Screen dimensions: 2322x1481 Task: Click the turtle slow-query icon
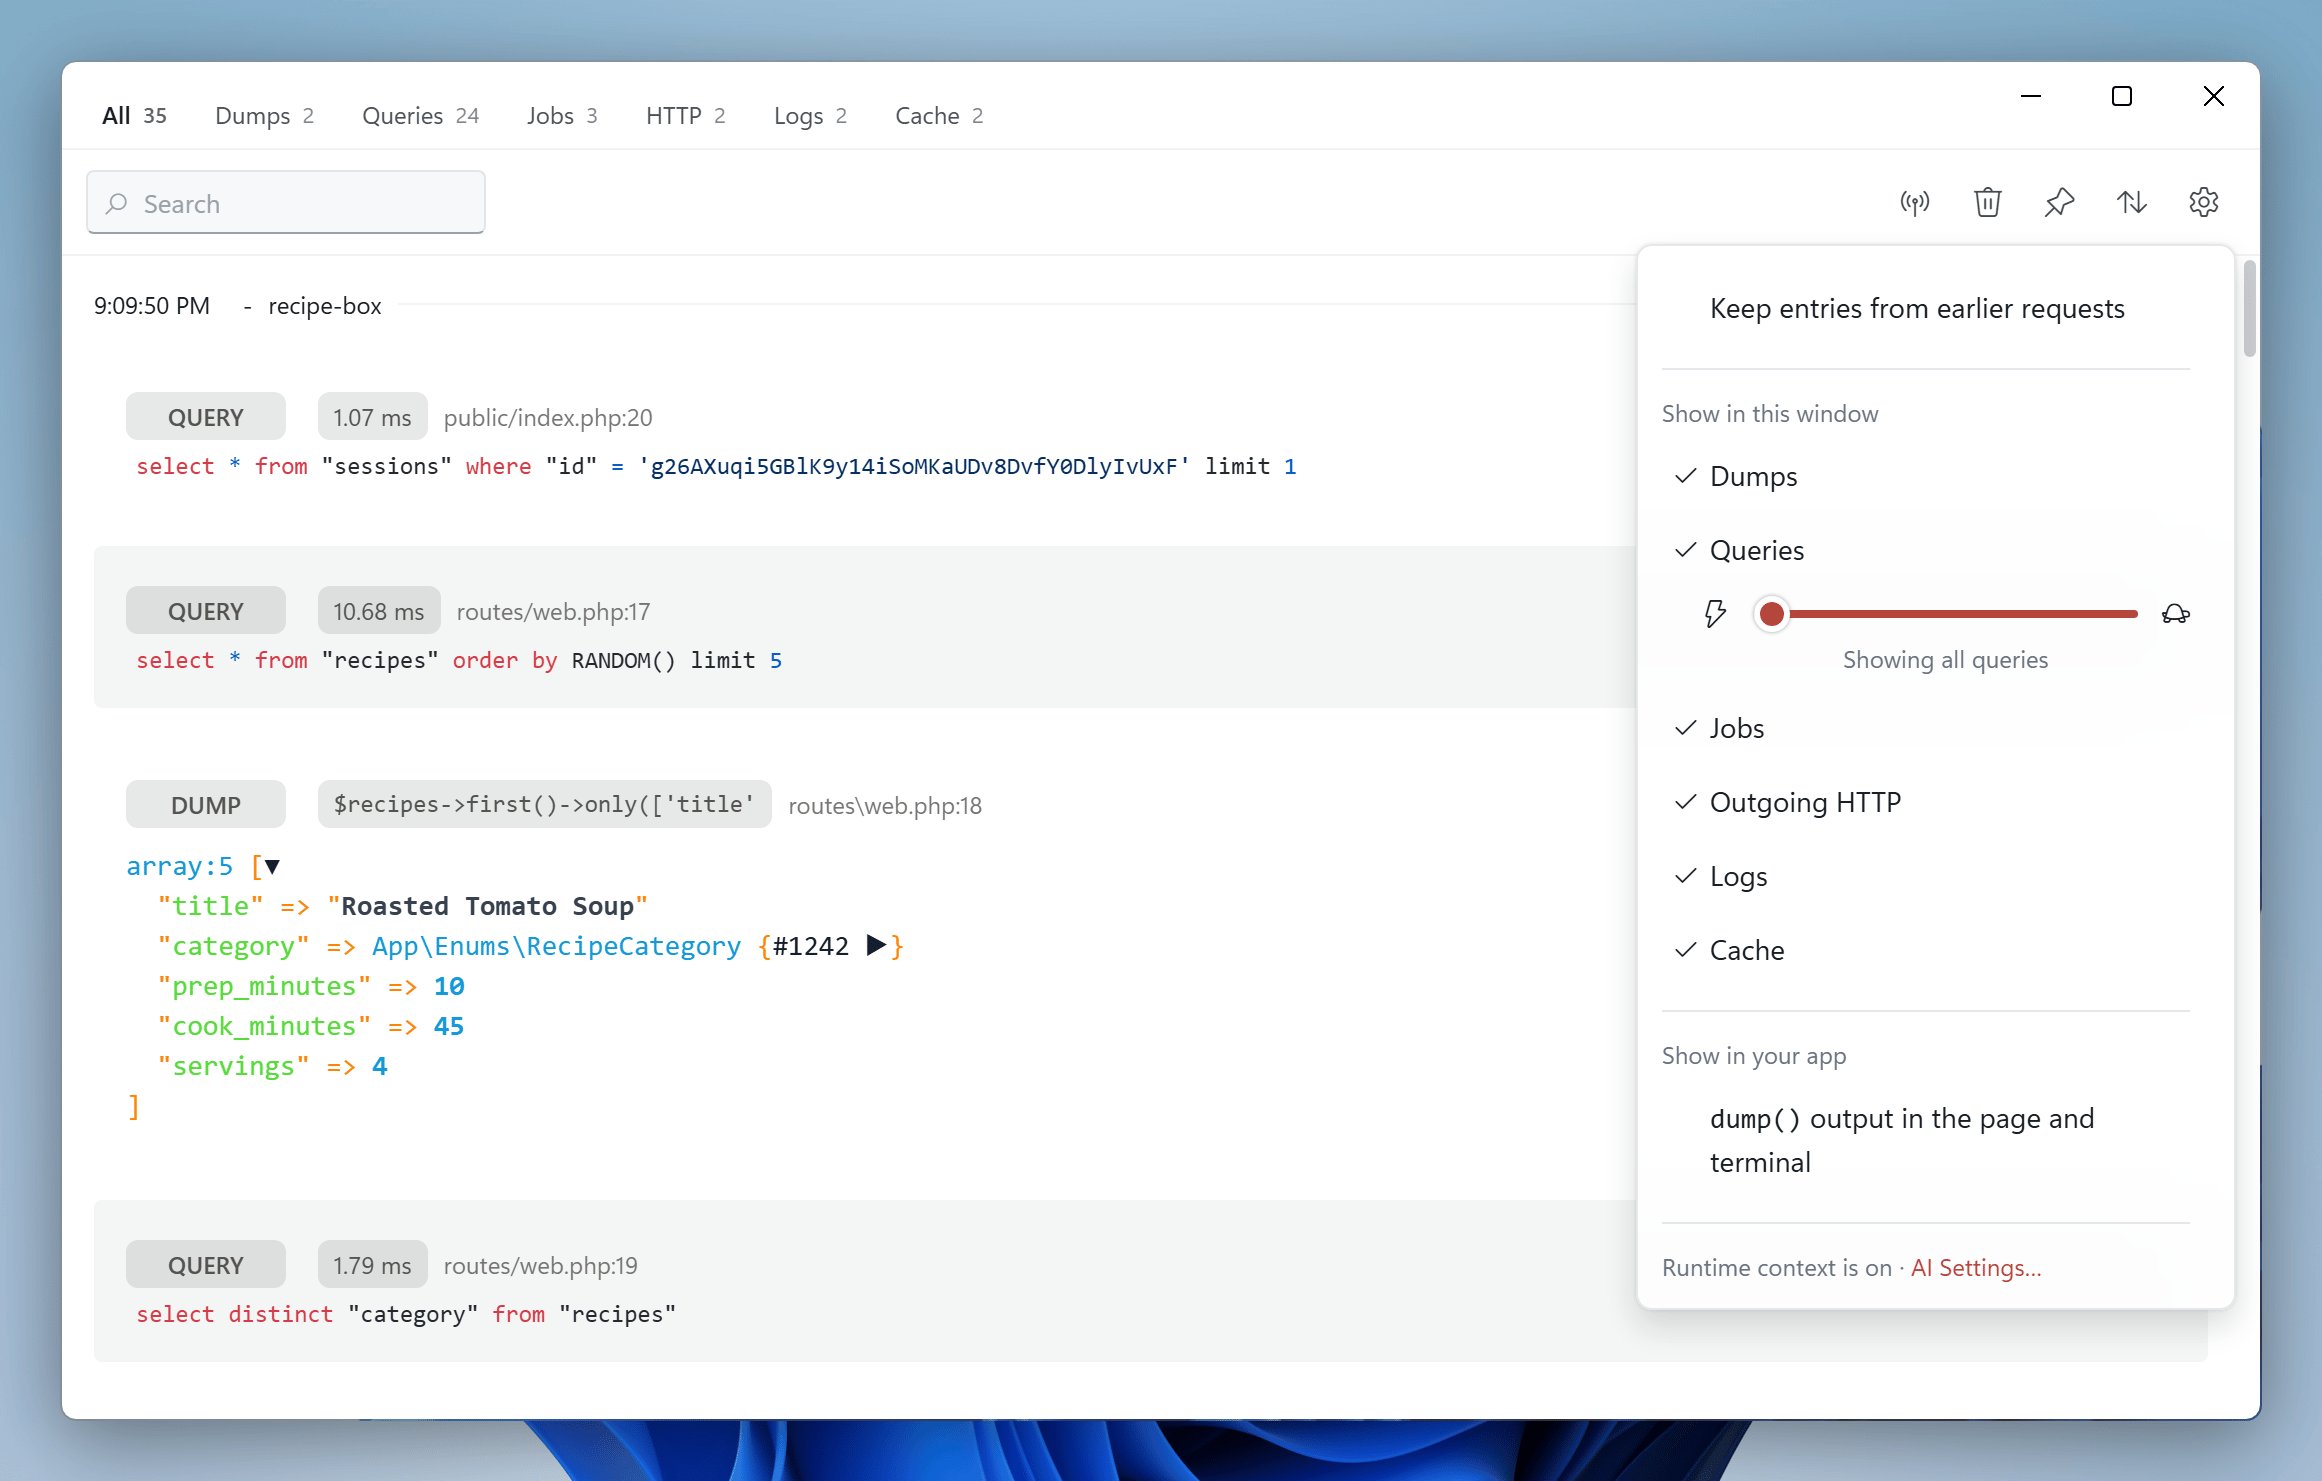[2175, 613]
